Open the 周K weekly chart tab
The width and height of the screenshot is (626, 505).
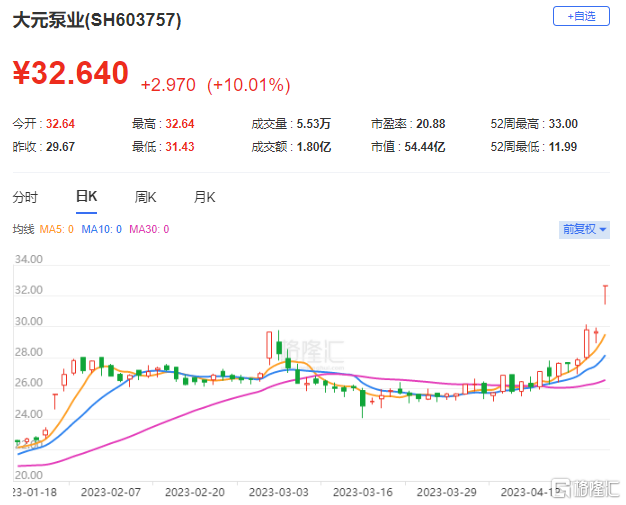click(145, 197)
